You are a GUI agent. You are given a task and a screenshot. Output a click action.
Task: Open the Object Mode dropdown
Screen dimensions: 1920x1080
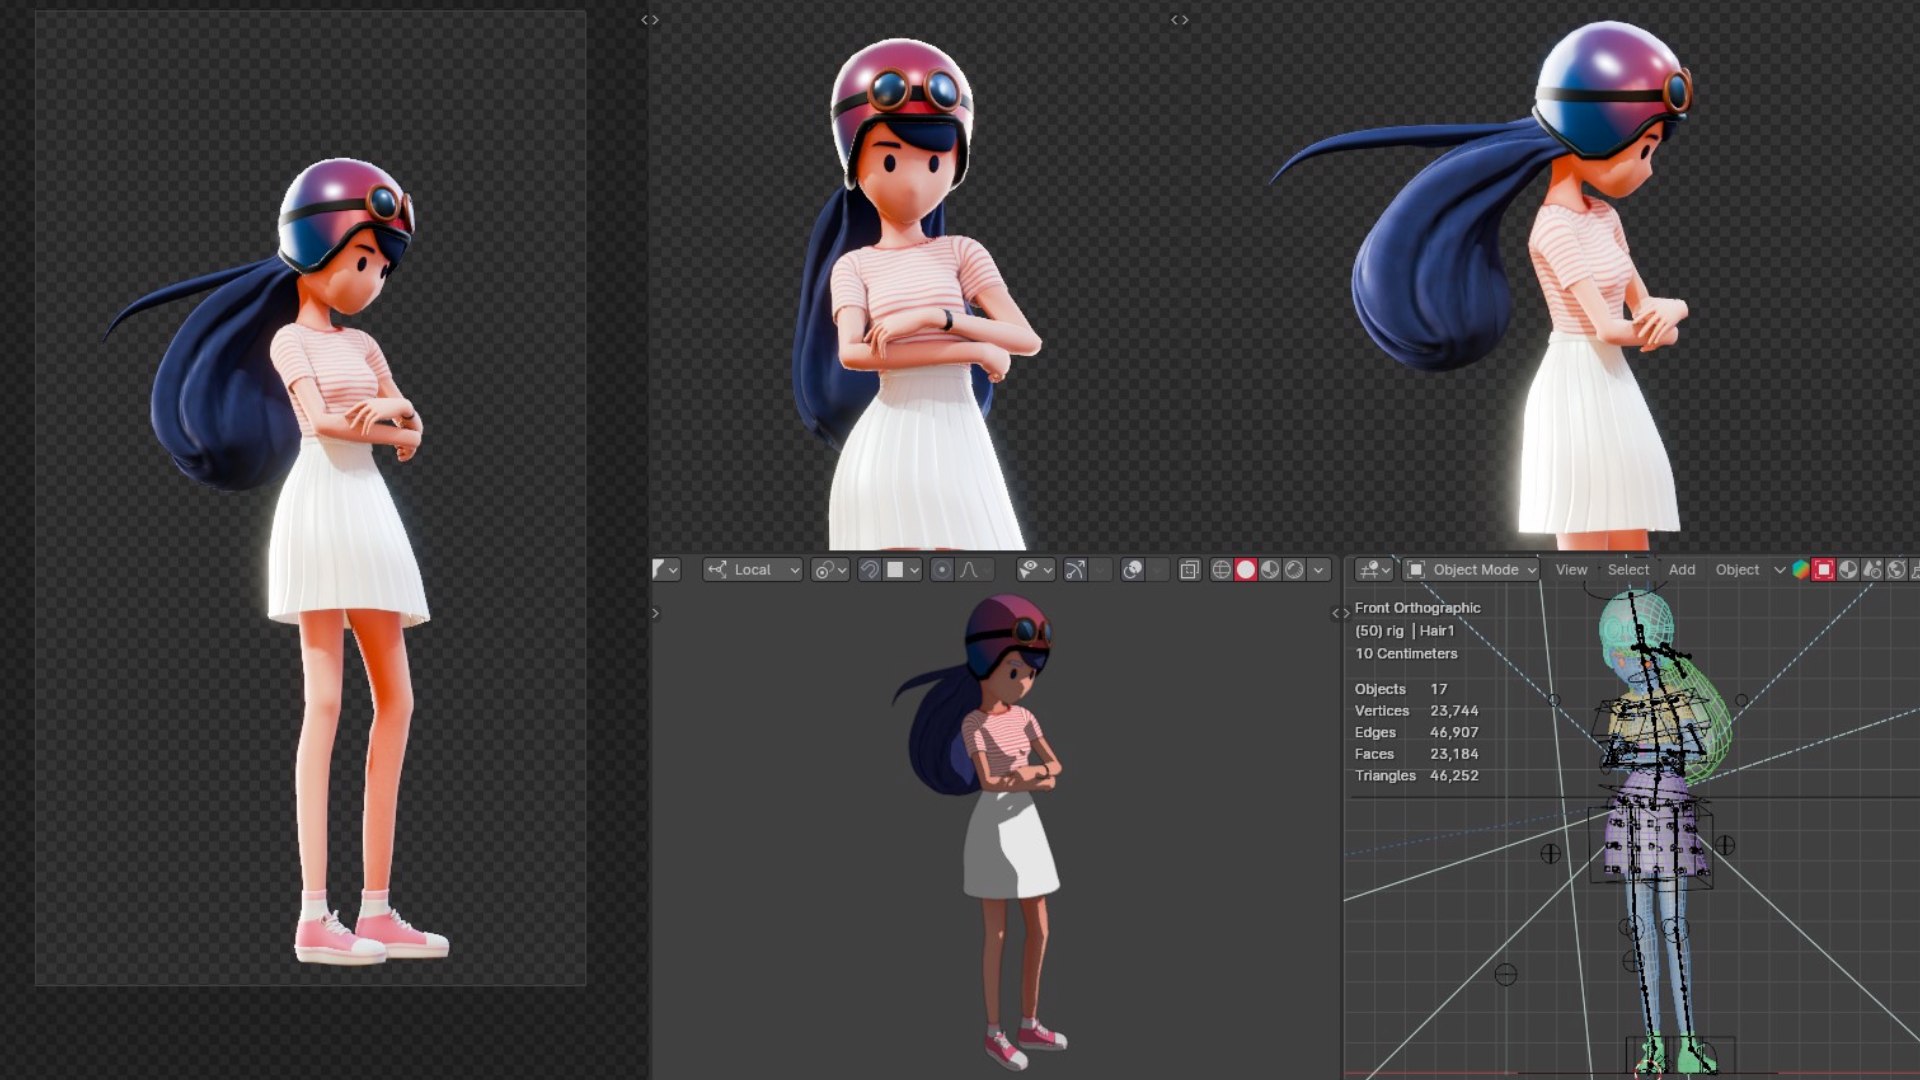(1472, 570)
